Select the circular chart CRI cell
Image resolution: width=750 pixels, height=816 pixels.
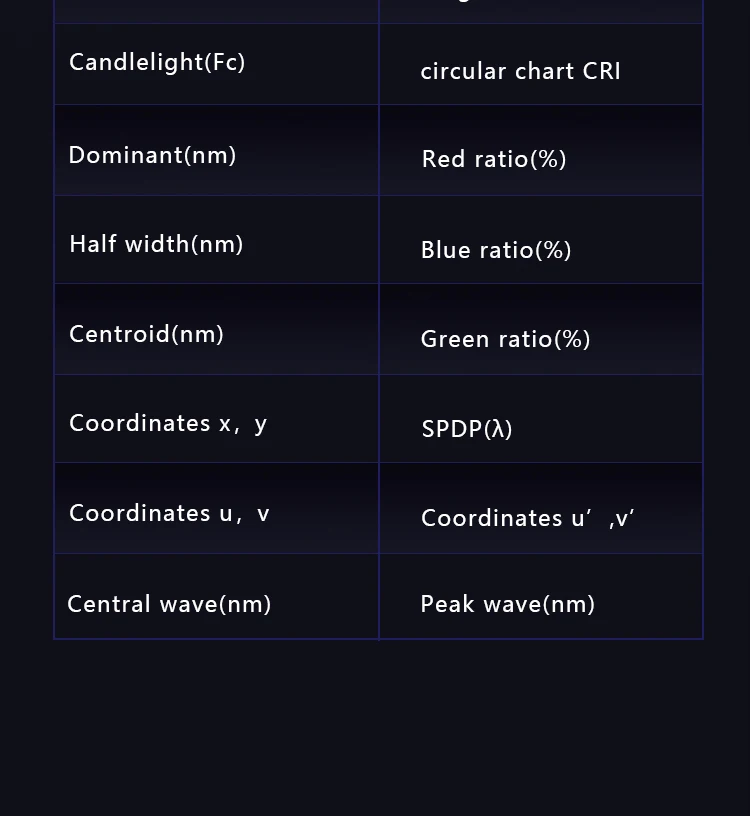[520, 71]
